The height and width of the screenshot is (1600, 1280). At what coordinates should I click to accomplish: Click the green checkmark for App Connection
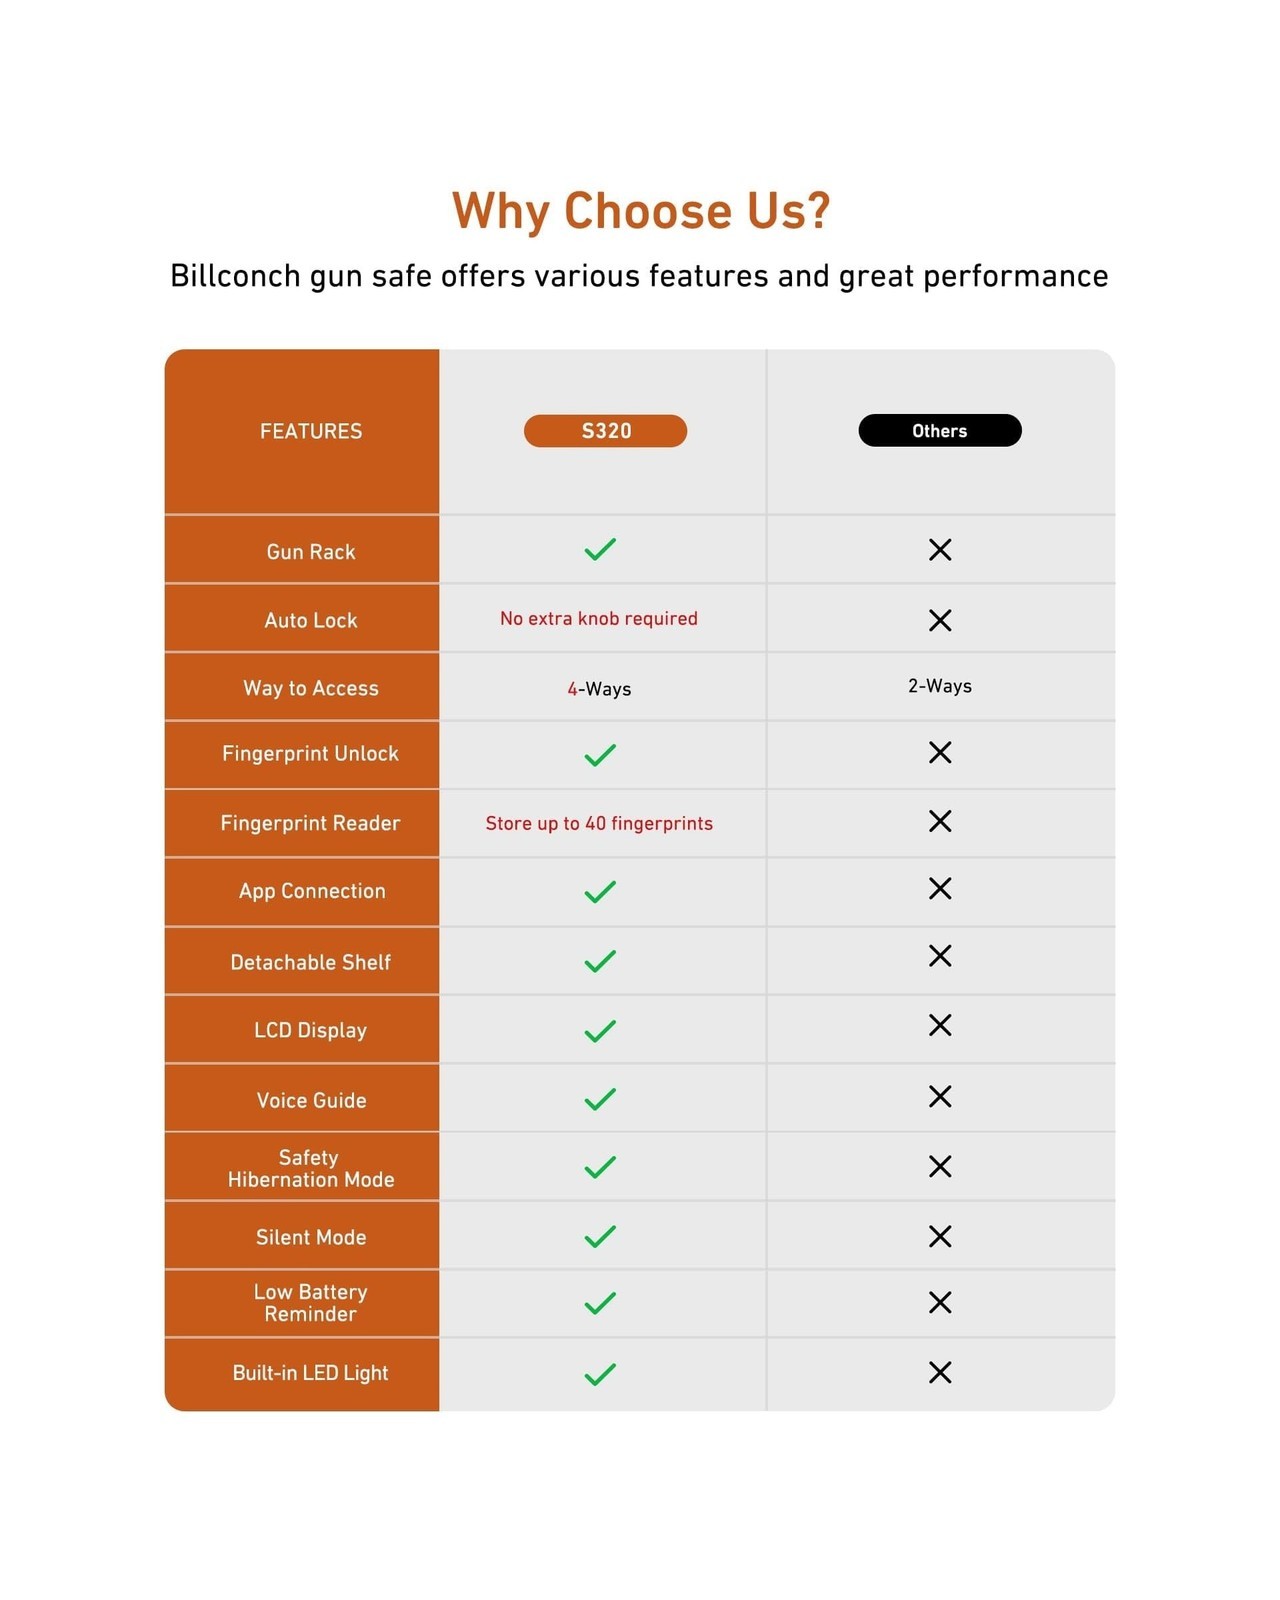click(600, 891)
